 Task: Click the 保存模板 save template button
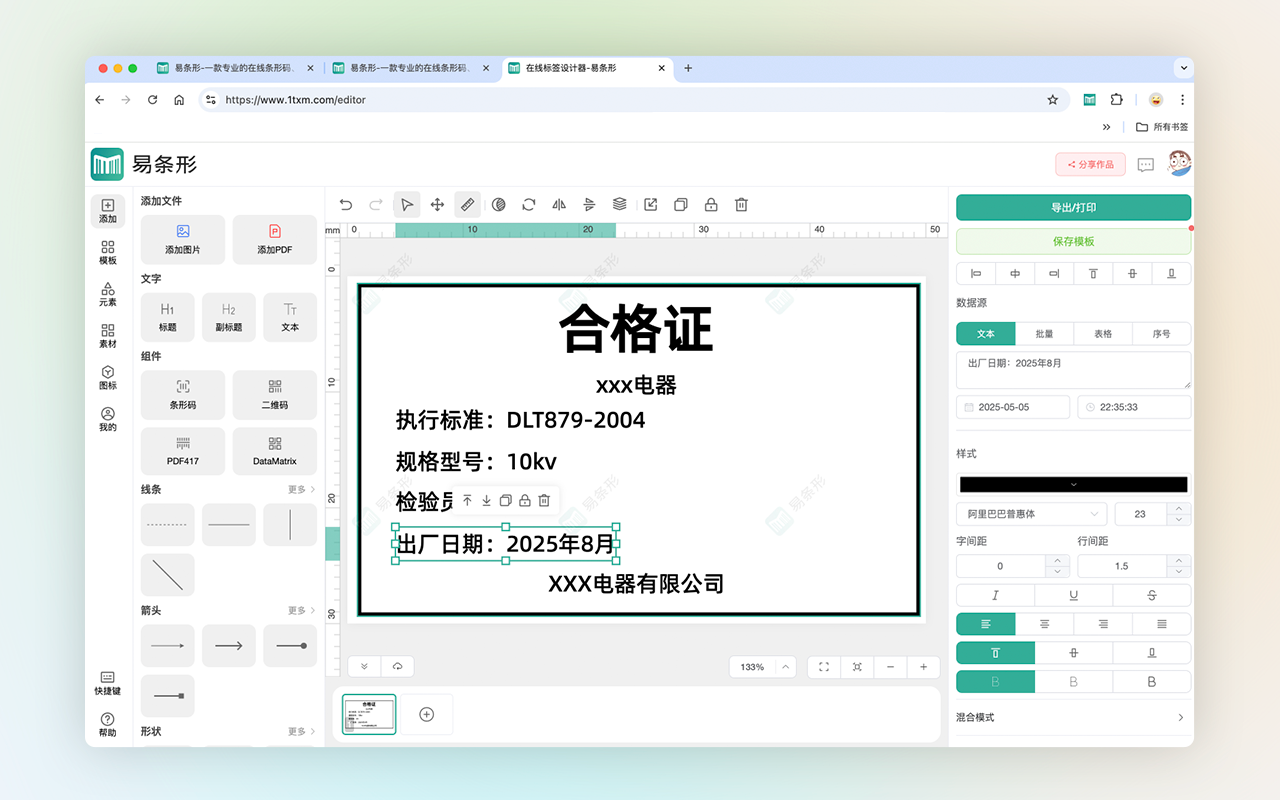1072,241
